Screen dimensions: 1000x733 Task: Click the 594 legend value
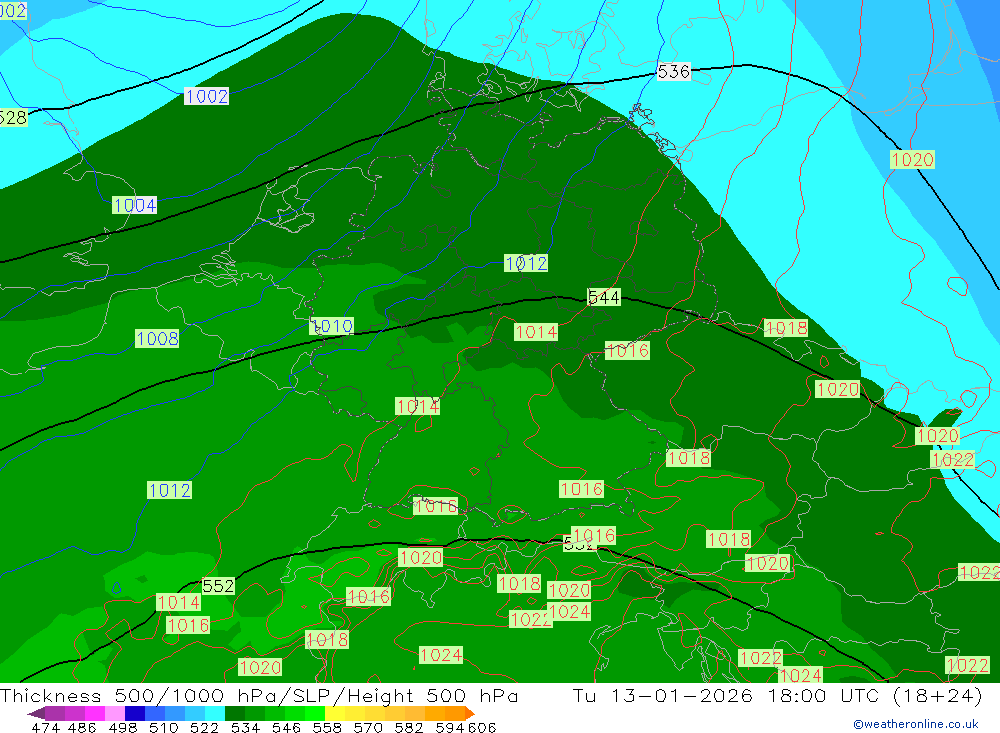[450, 727]
